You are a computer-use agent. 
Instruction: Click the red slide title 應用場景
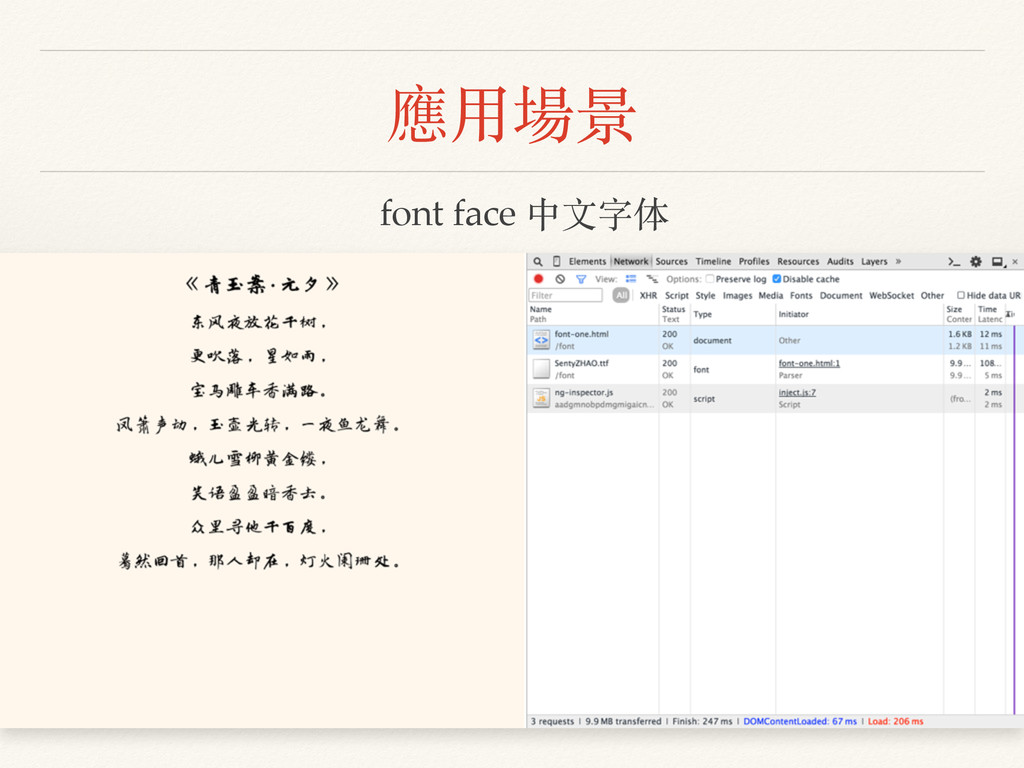click(x=511, y=114)
